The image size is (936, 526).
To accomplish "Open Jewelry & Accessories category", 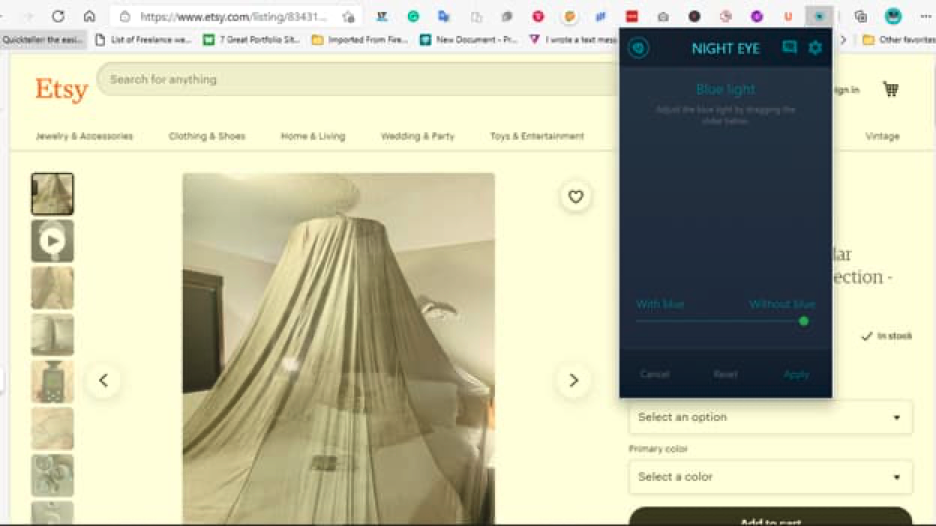I will coord(84,136).
